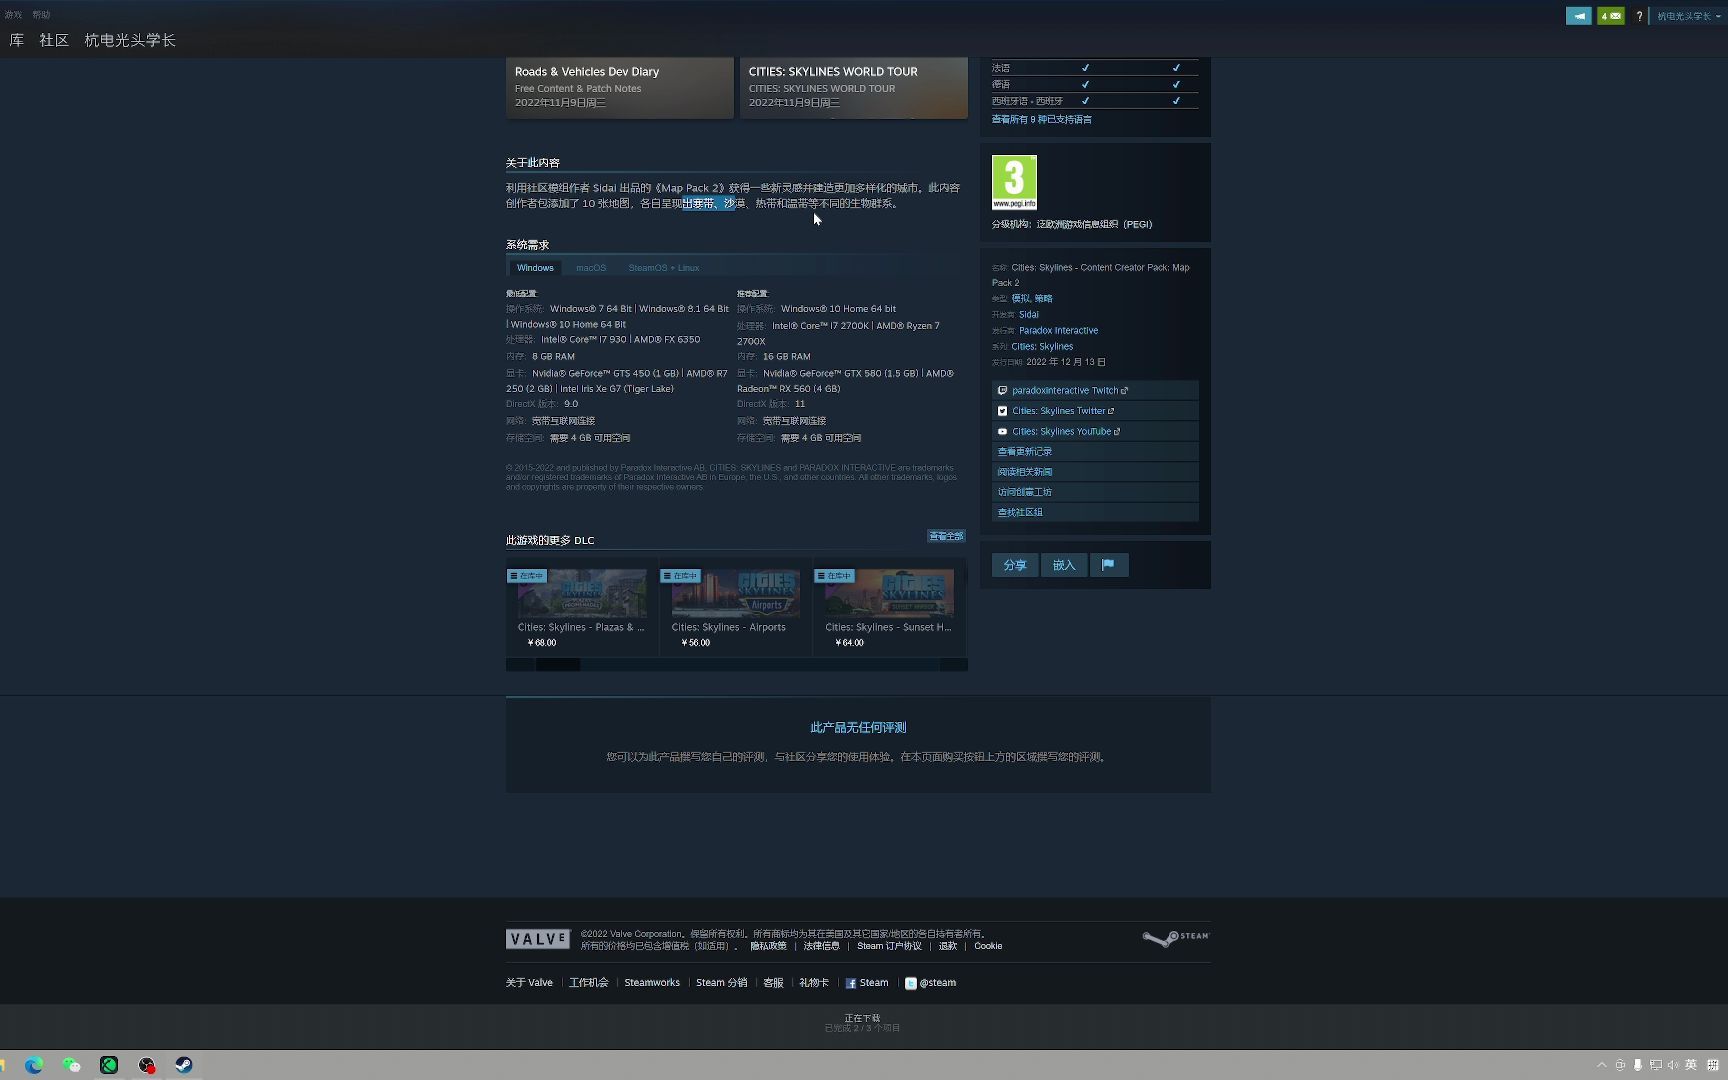Show hidden system tray icons chevron

(1602, 1065)
